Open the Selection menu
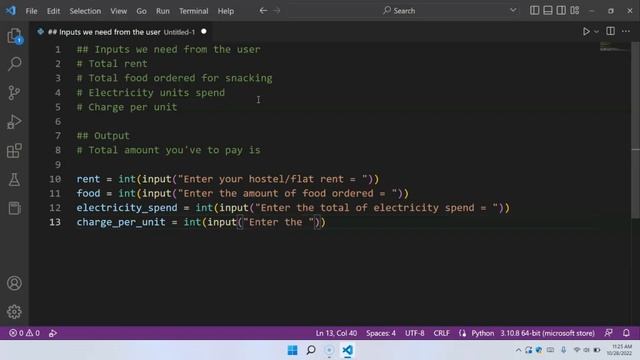 tap(85, 11)
